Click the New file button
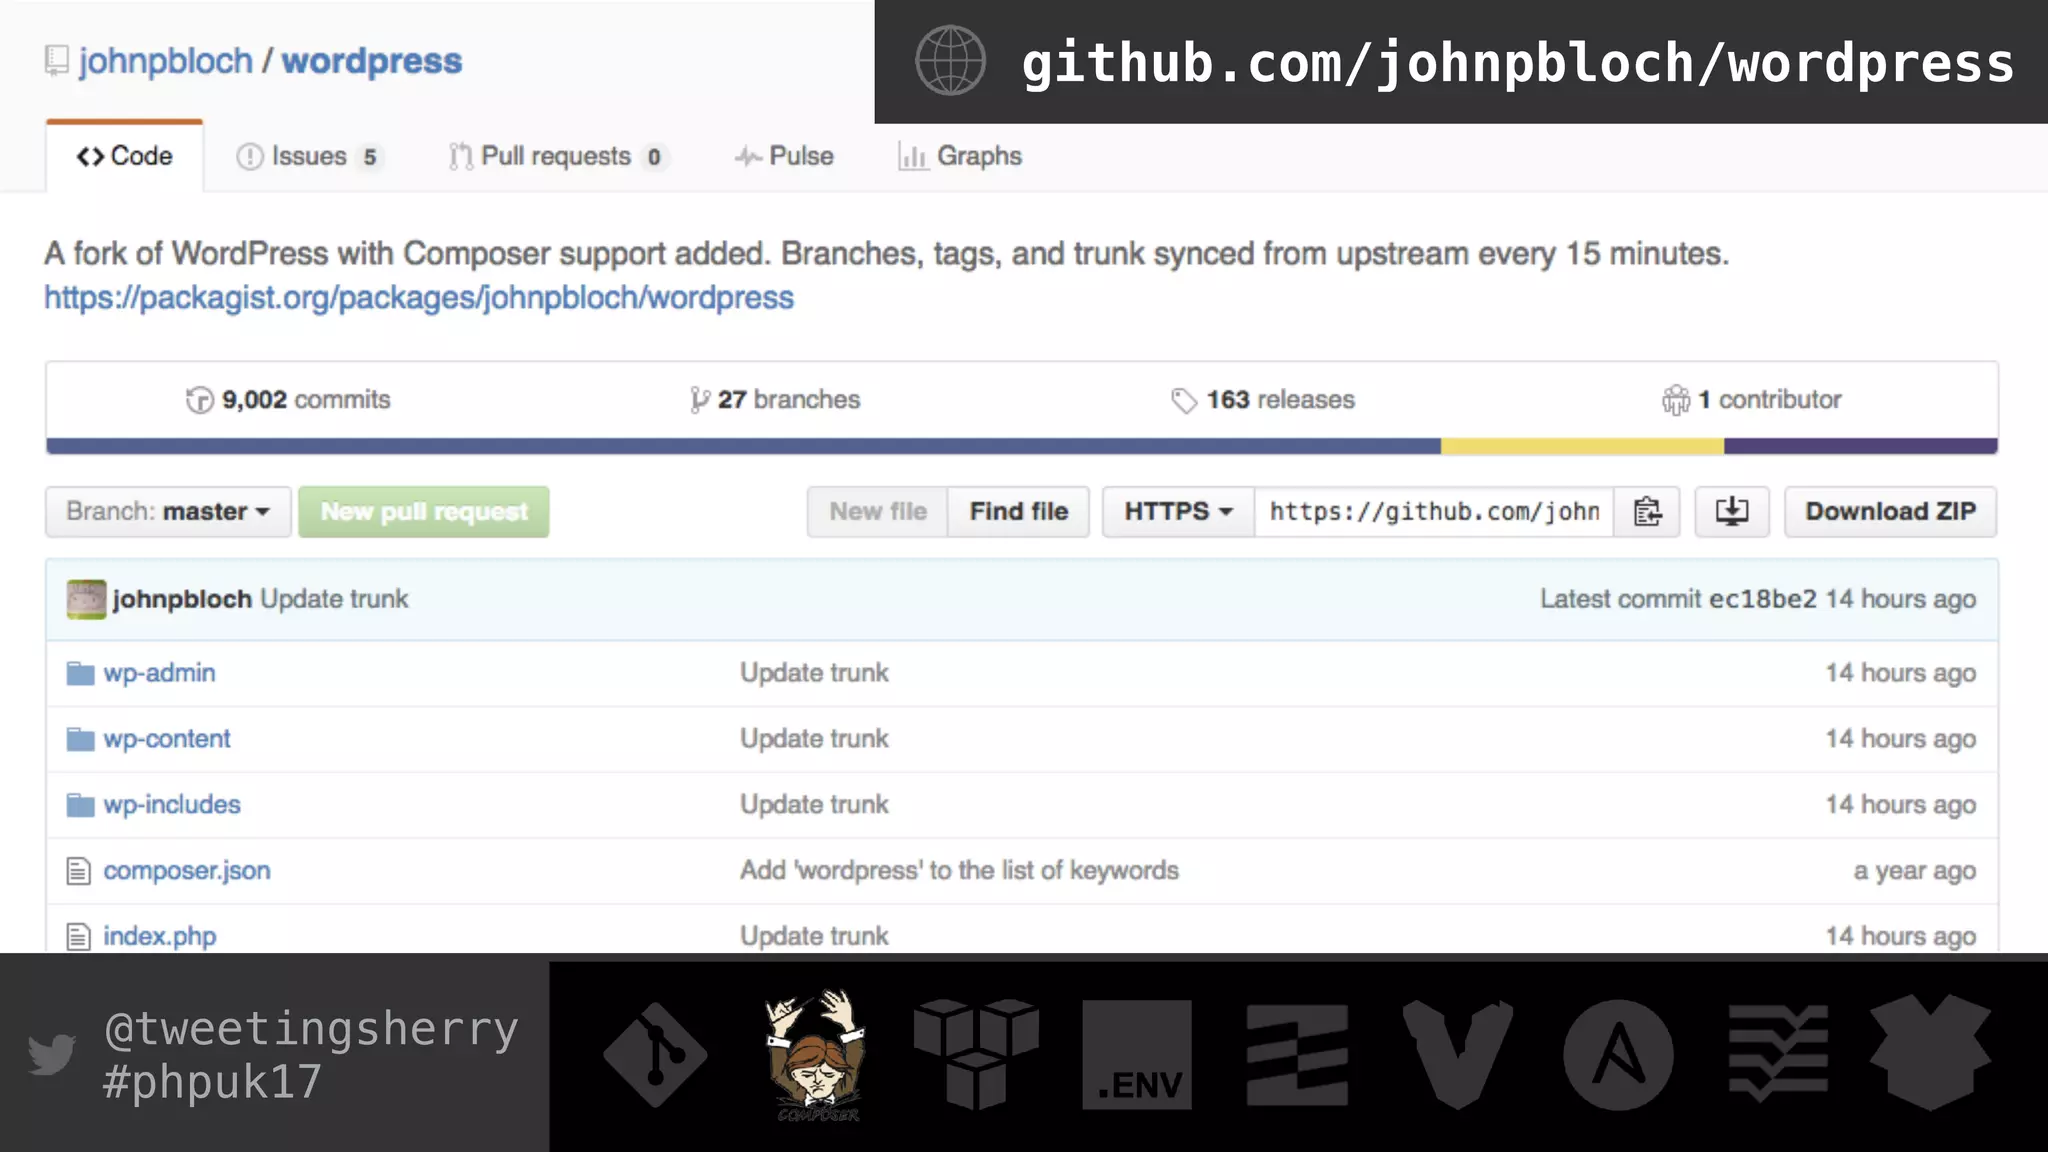Viewport: 2048px width, 1152px height. pos(878,512)
